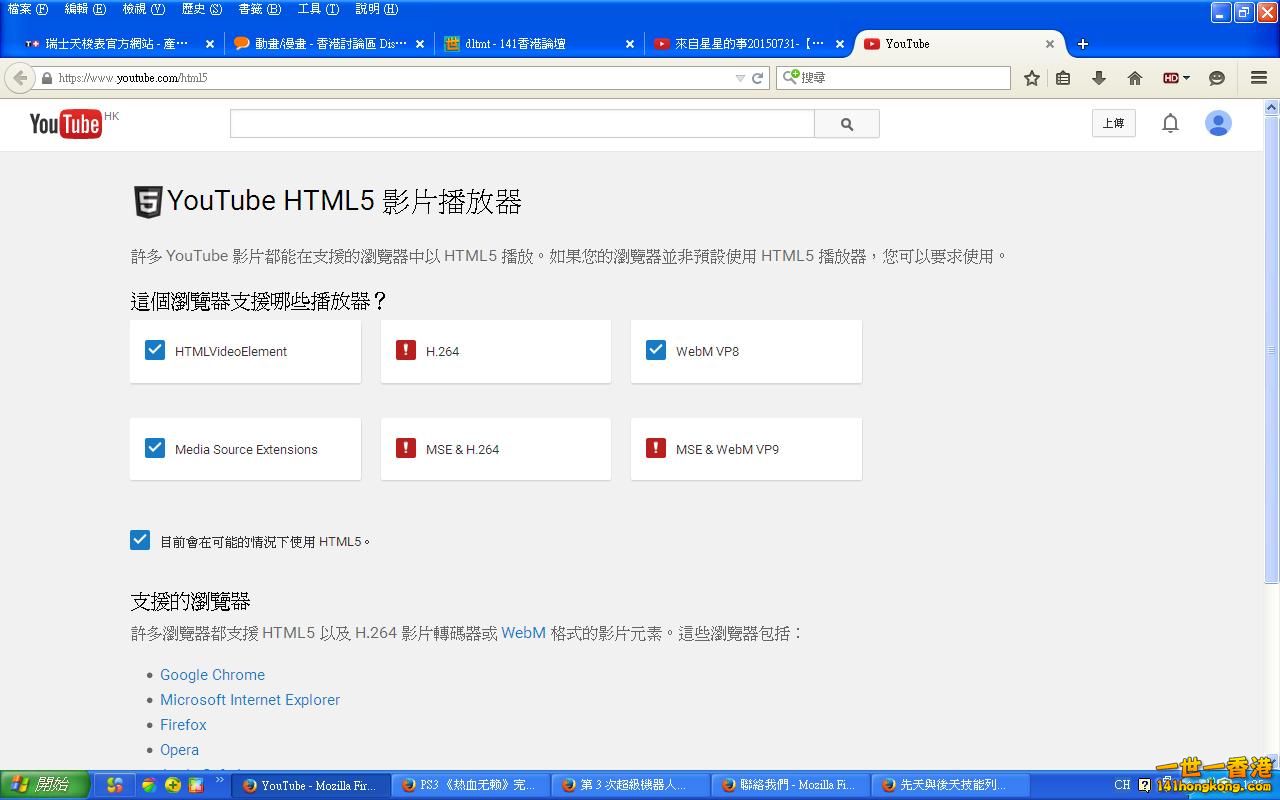Toggle the HTMLVideoElement checkbox
Image resolution: width=1280 pixels, height=800 pixels.
tap(155, 350)
